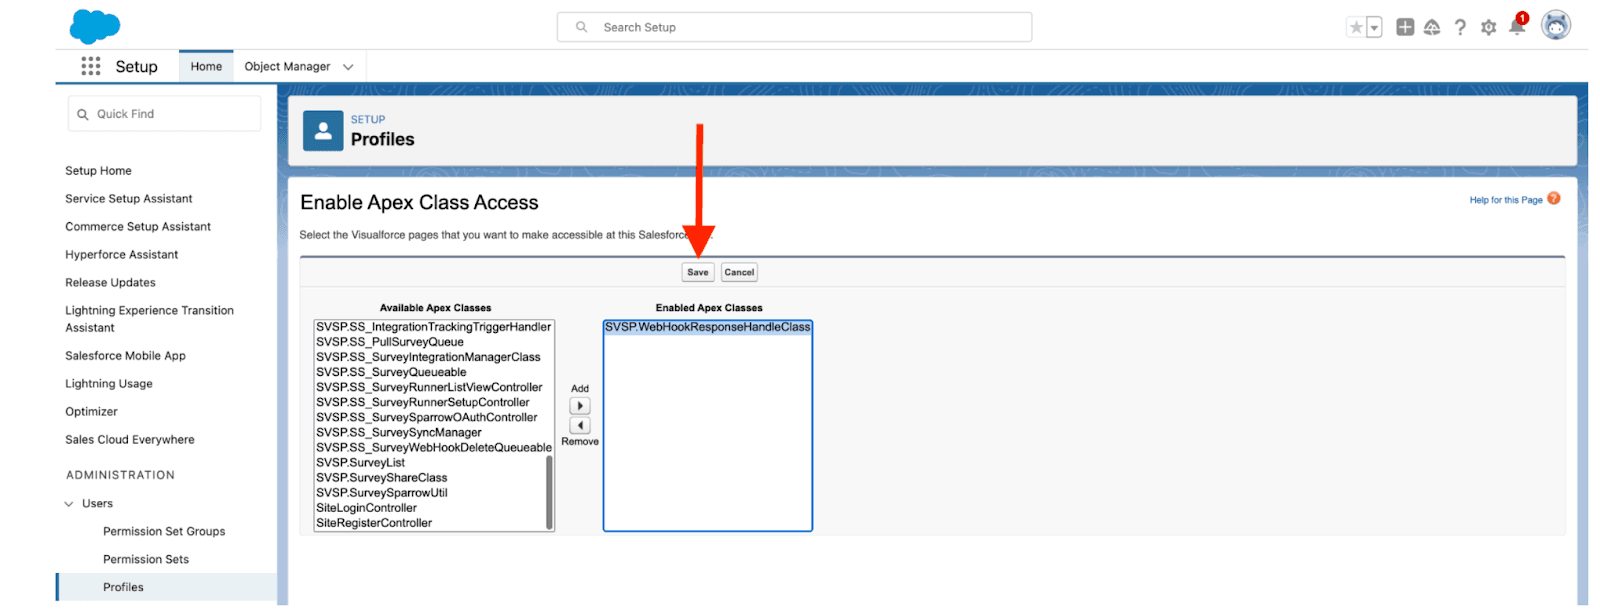Image resolution: width=1600 pixels, height=616 pixels.
Task: Switch to the Home tab
Action: click(x=206, y=67)
